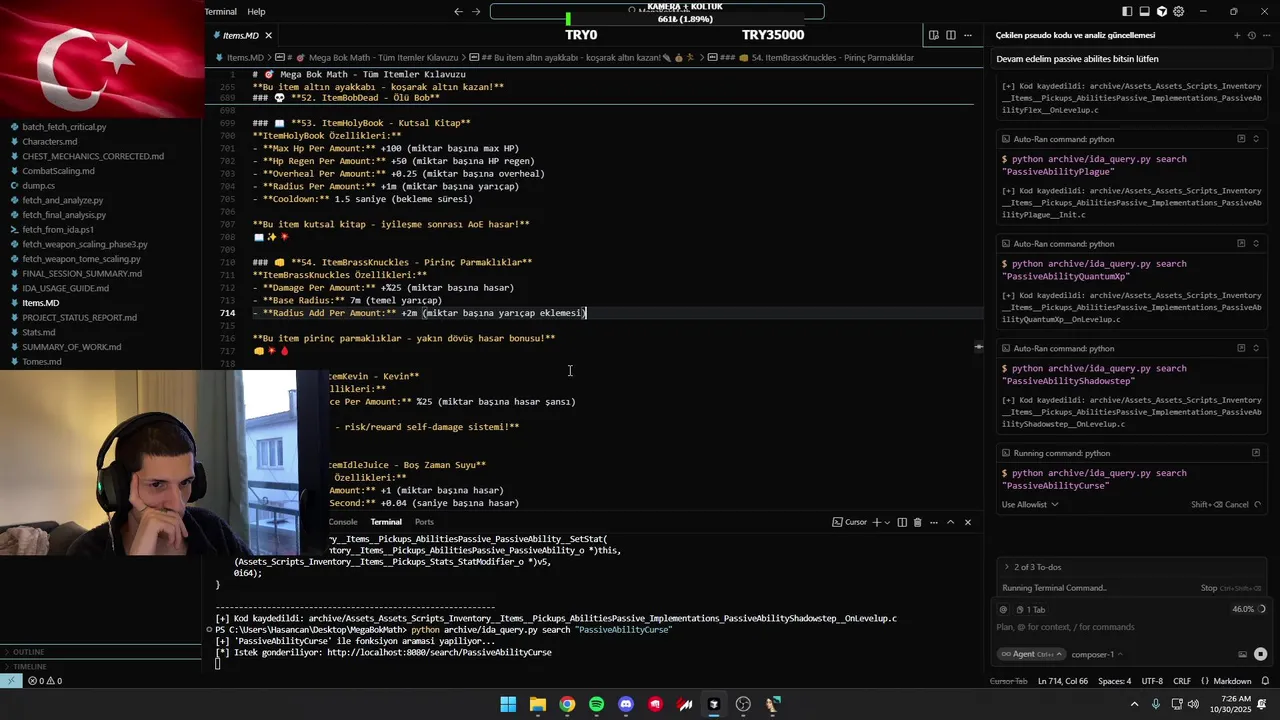The width and height of the screenshot is (1280, 720).
Task: Start a new chat with plus icon
Action: (1237, 35)
